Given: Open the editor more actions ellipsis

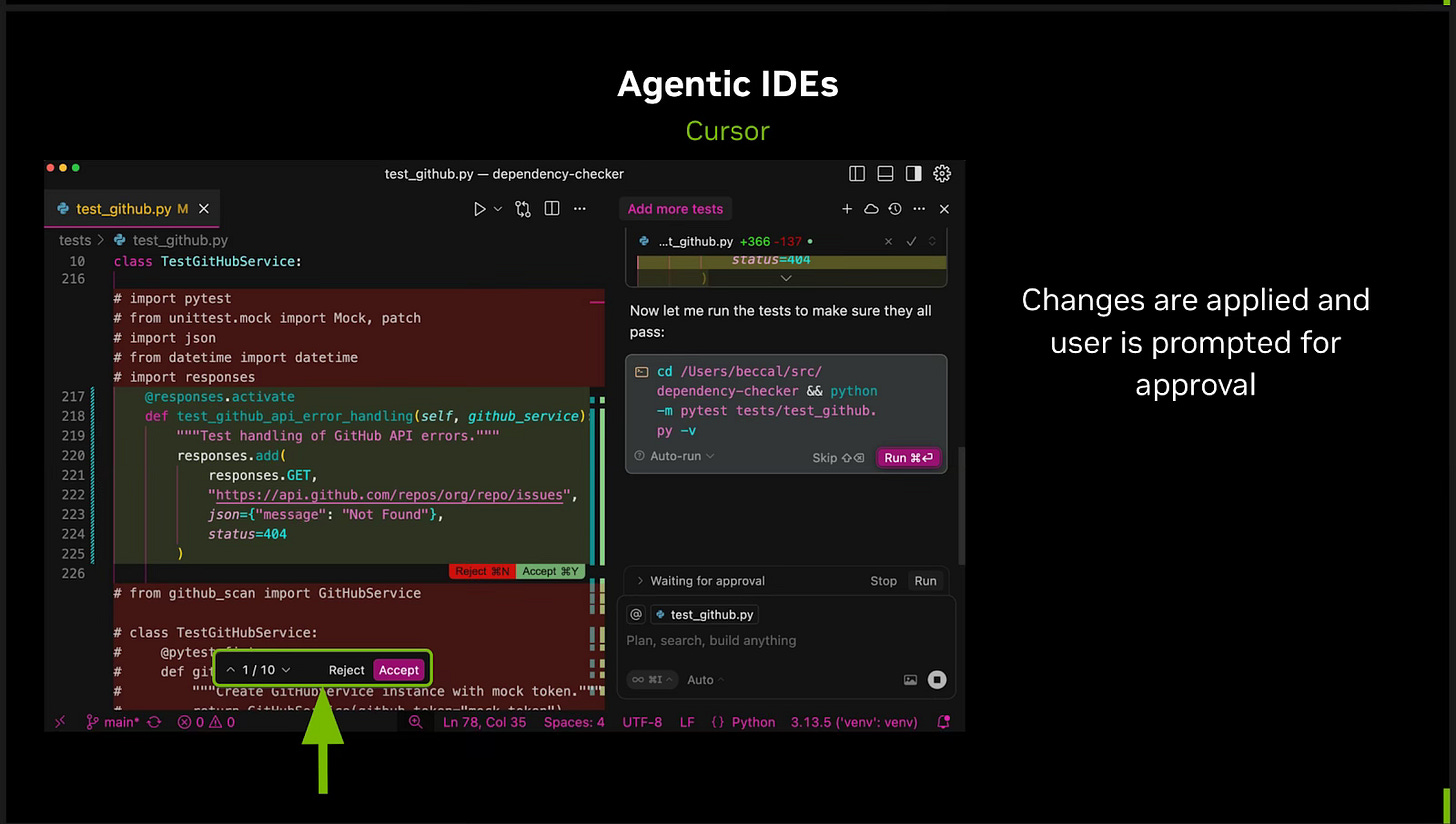Looking at the screenshot, I should click(580, 209).
